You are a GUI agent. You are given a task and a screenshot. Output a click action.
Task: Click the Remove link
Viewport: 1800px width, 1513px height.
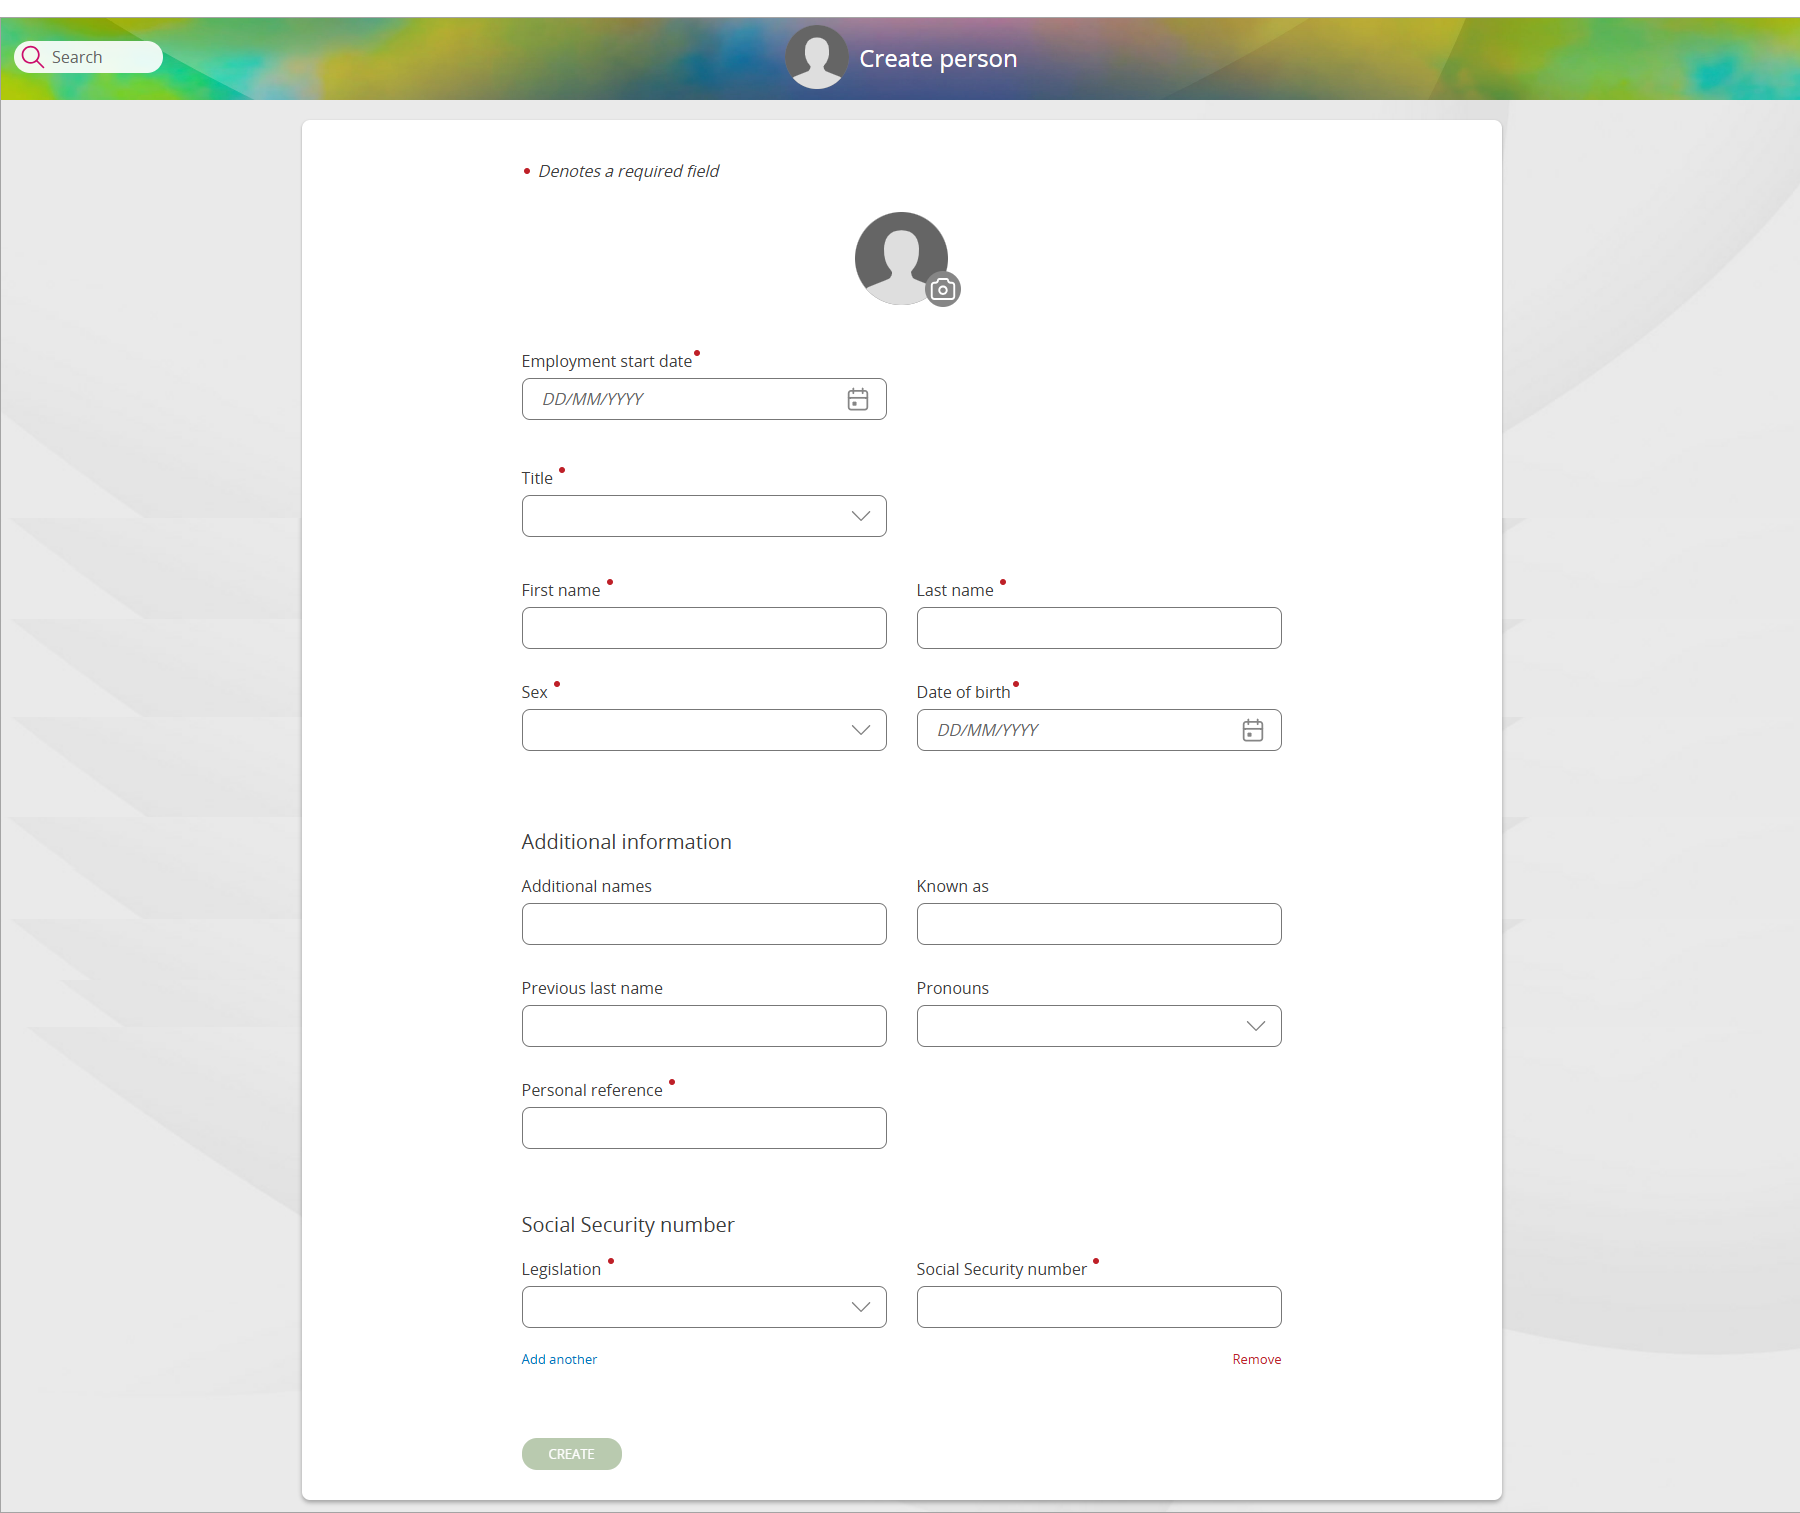coord(1256,1359)
